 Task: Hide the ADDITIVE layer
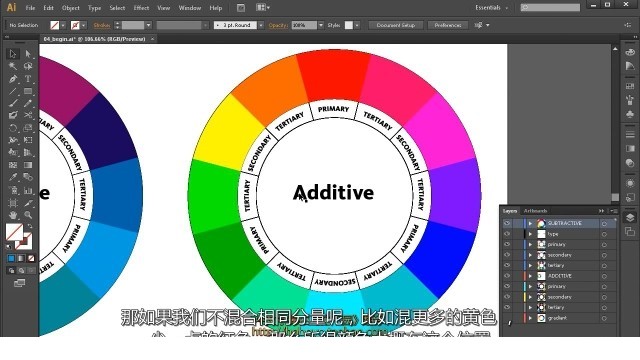[507, 276]
